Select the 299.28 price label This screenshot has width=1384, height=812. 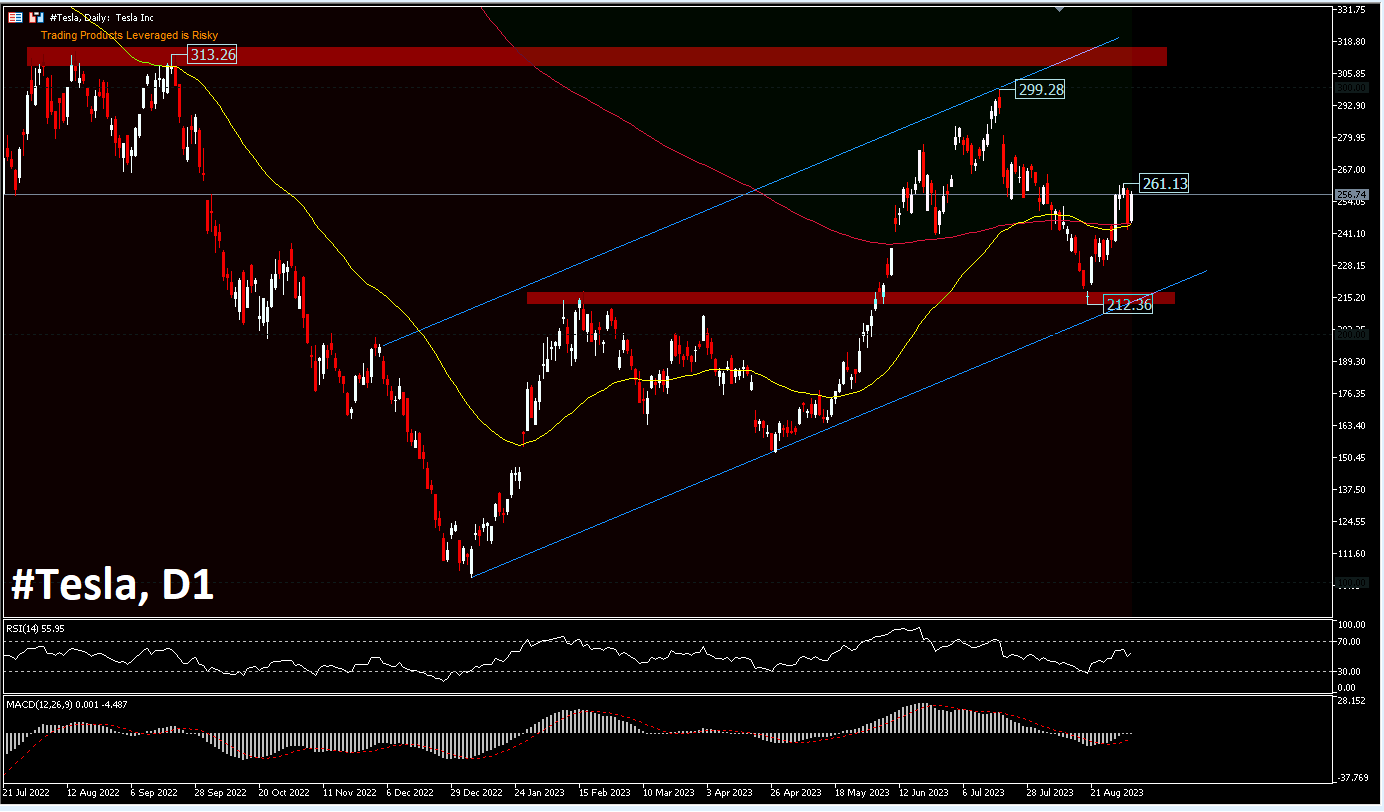[x=1040, y=90]
